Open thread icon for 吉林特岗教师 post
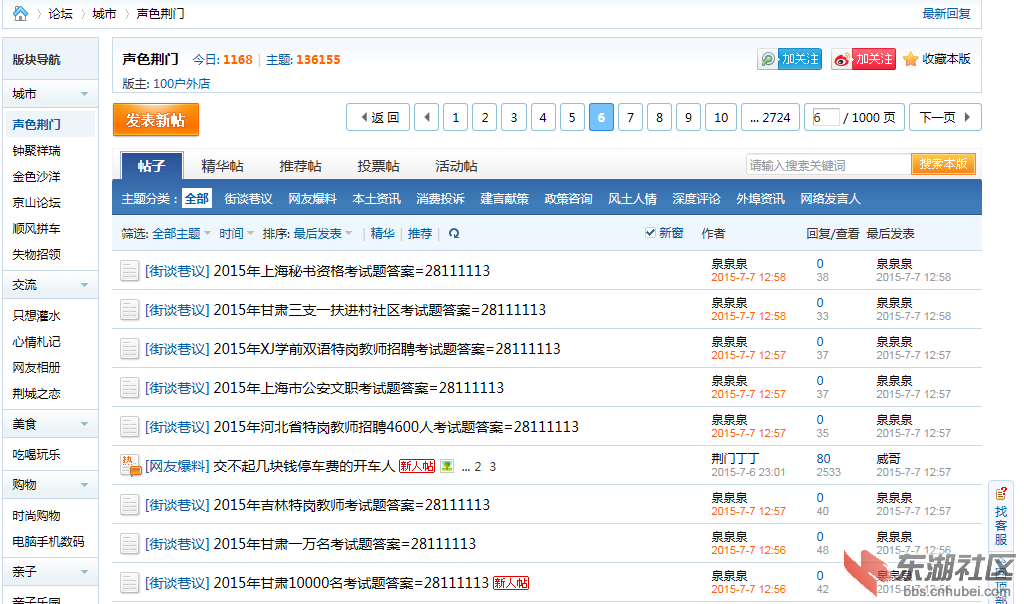The height and width of the screenshot is (604, 1024). click(x=129, y=505)
